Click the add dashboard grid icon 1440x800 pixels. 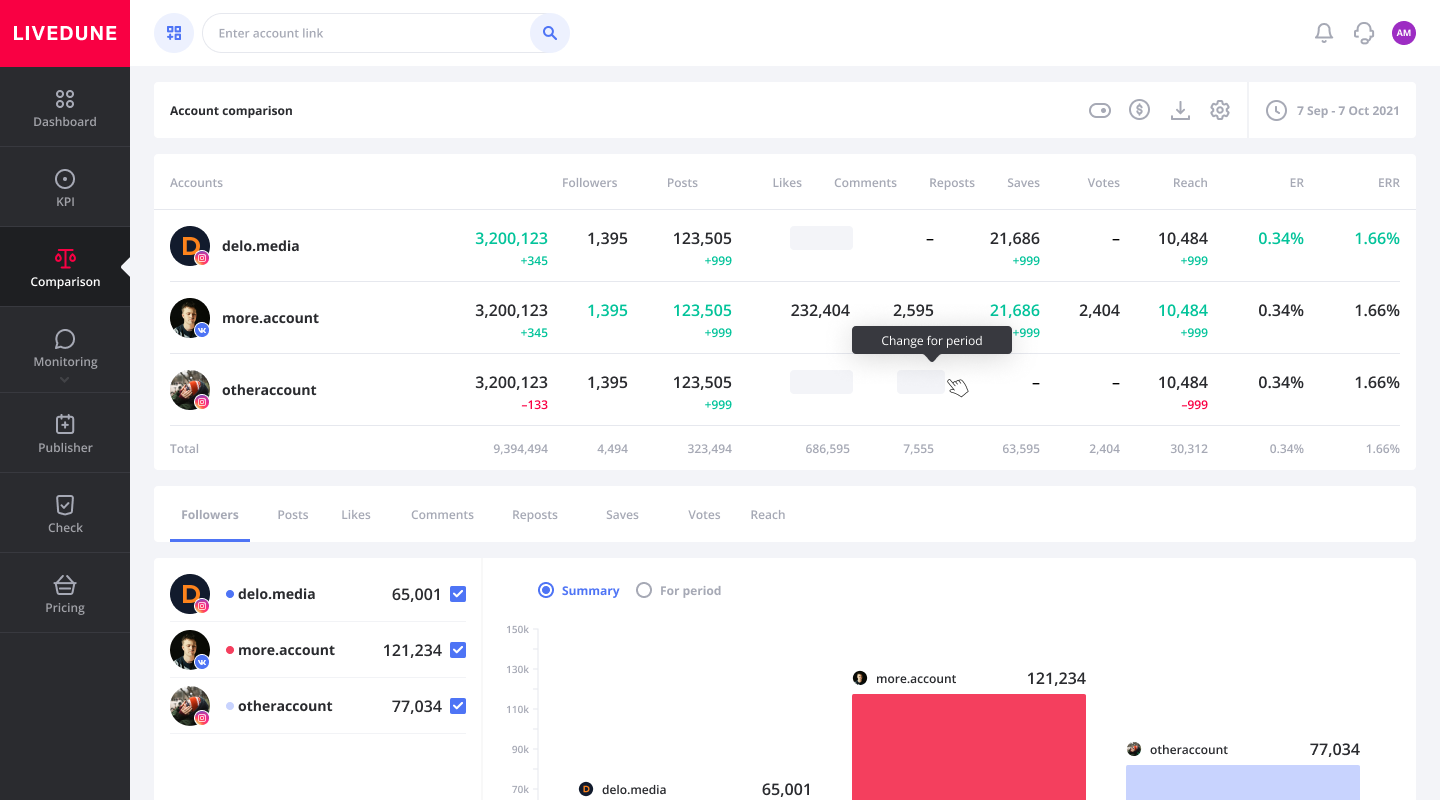174,33
